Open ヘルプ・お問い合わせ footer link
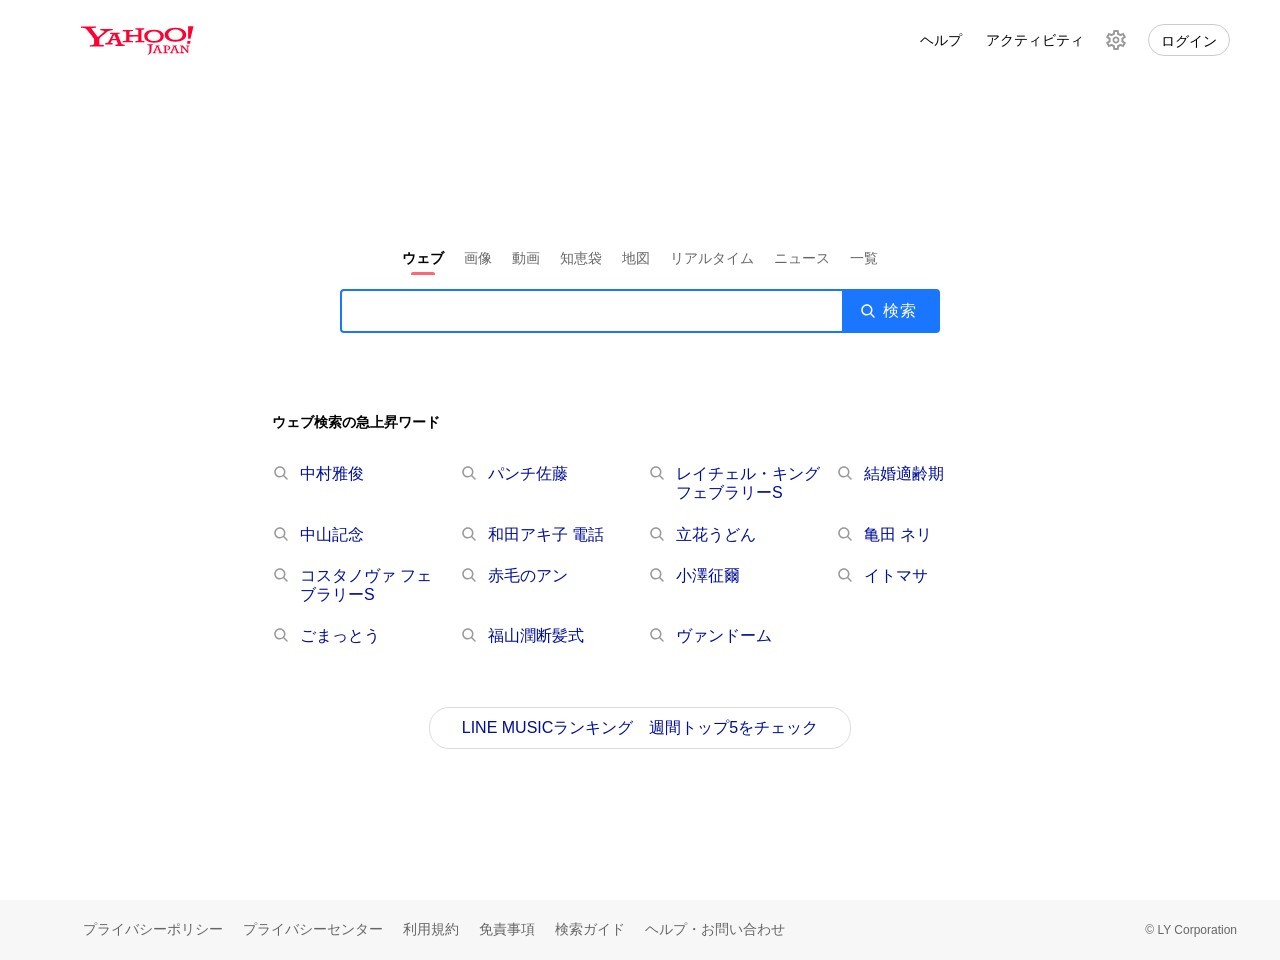This screenshot has height=960, width=1280. click(715, 929)
